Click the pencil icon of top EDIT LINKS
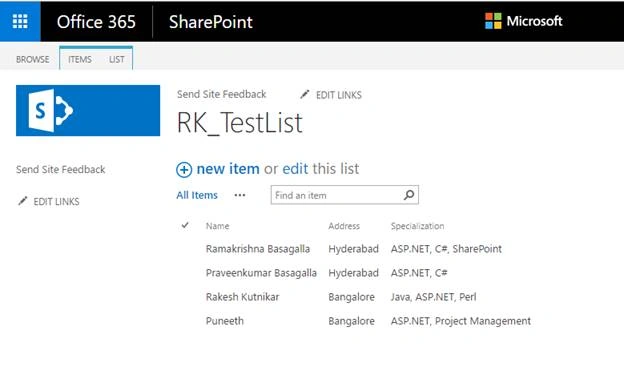 pyautogui.click(x=304, y=94)
